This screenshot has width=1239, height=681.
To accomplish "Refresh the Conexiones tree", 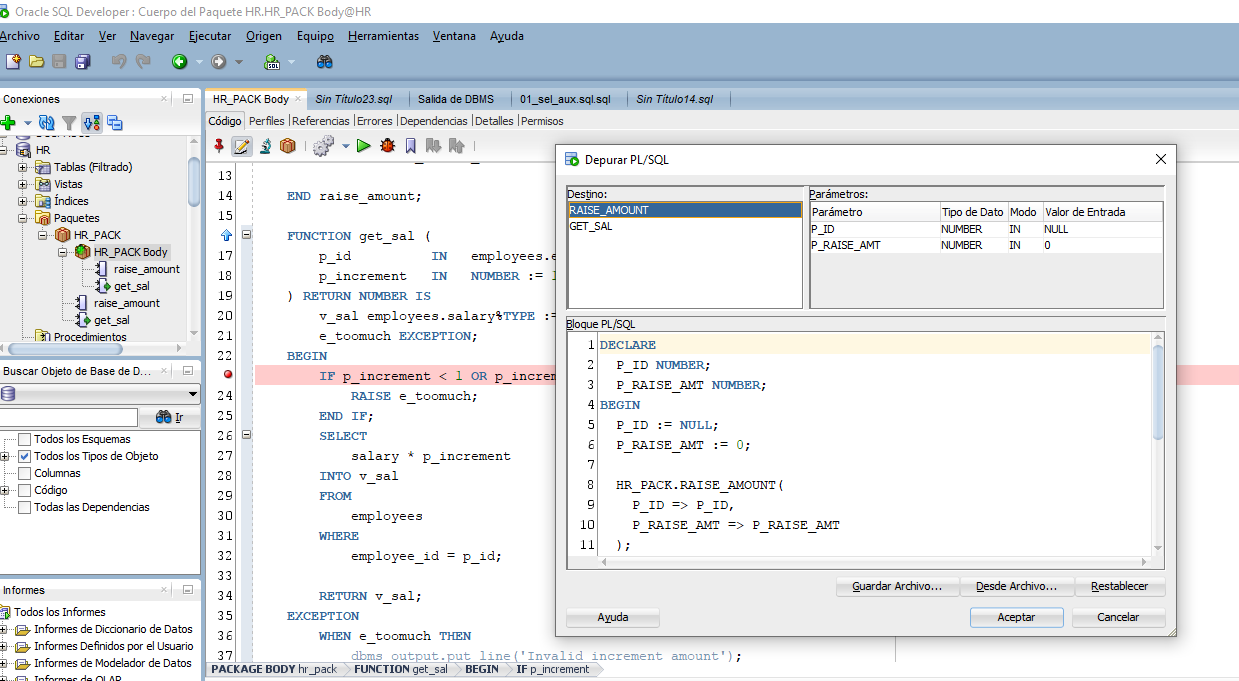I will [x=46, y=123].
